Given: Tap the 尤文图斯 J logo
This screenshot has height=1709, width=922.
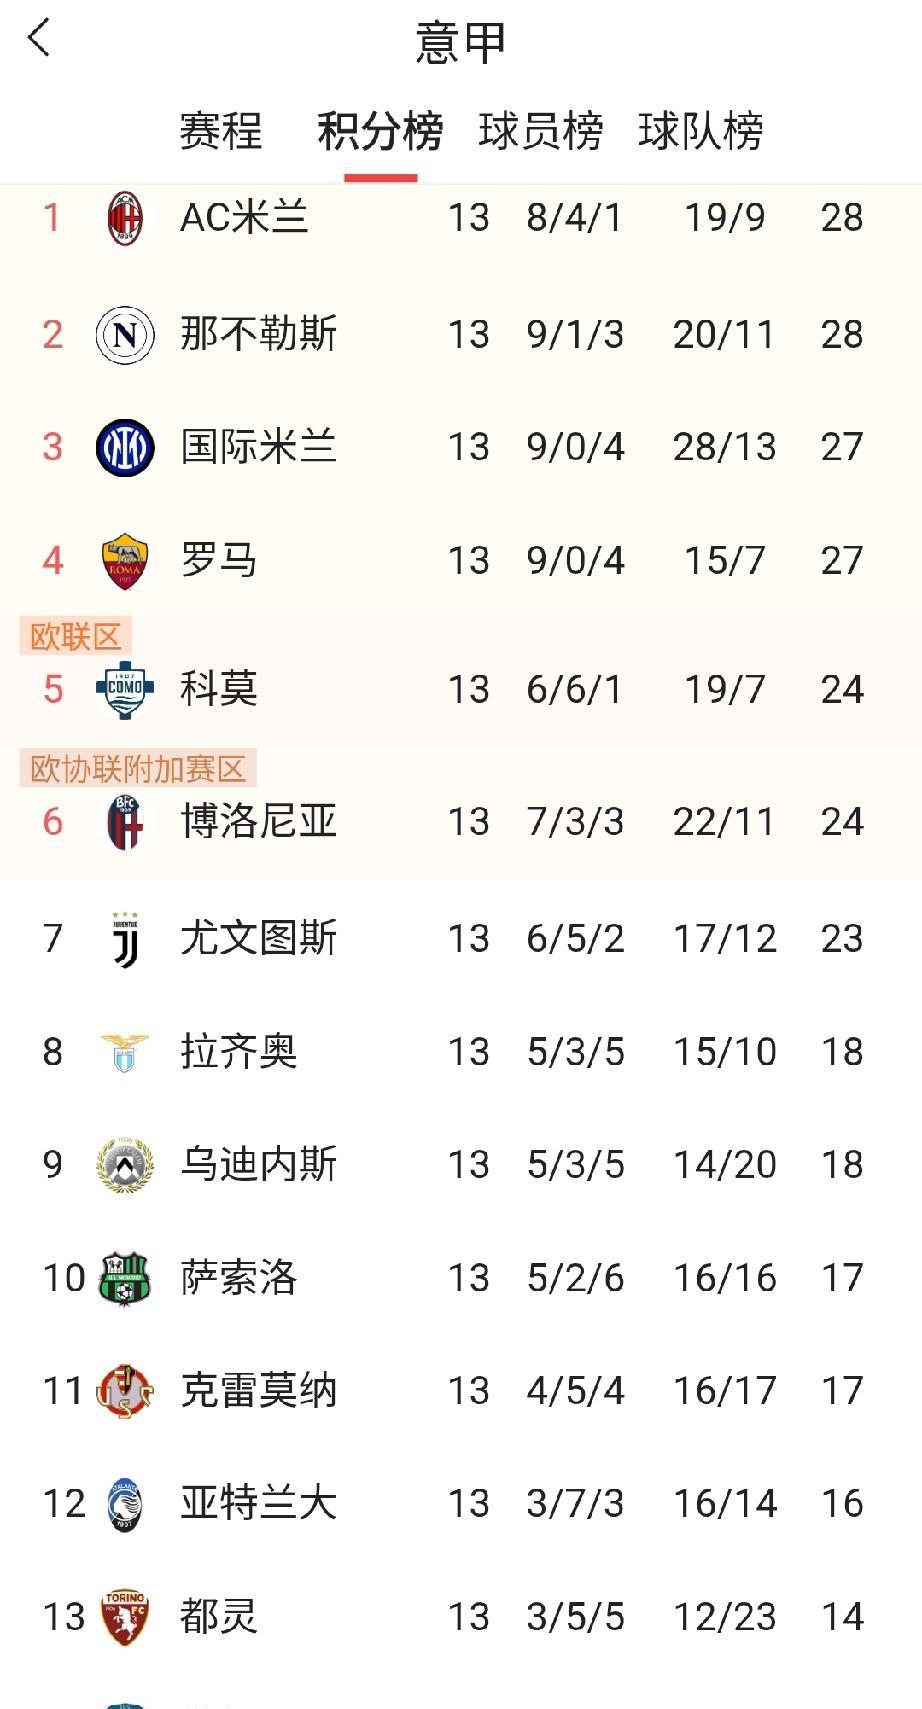Looking at the screenshot, I should point(125,939).
